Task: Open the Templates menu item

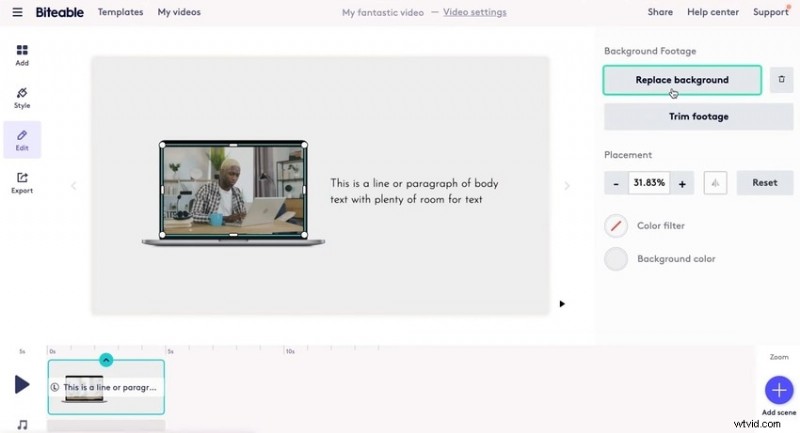Action: click(x=120, y=12)
